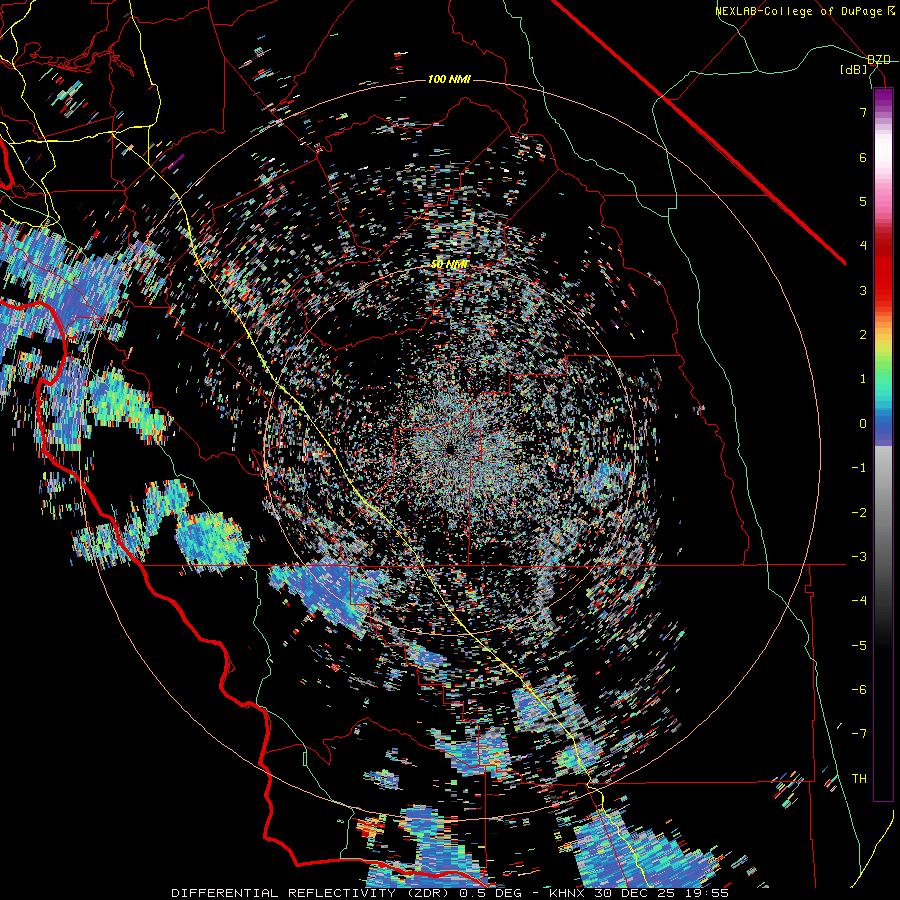Viewport: 900px width, 900px height.
Task: Click the 50 NMI range ring label
Action: pyautogui.click(x=449, y=265)
